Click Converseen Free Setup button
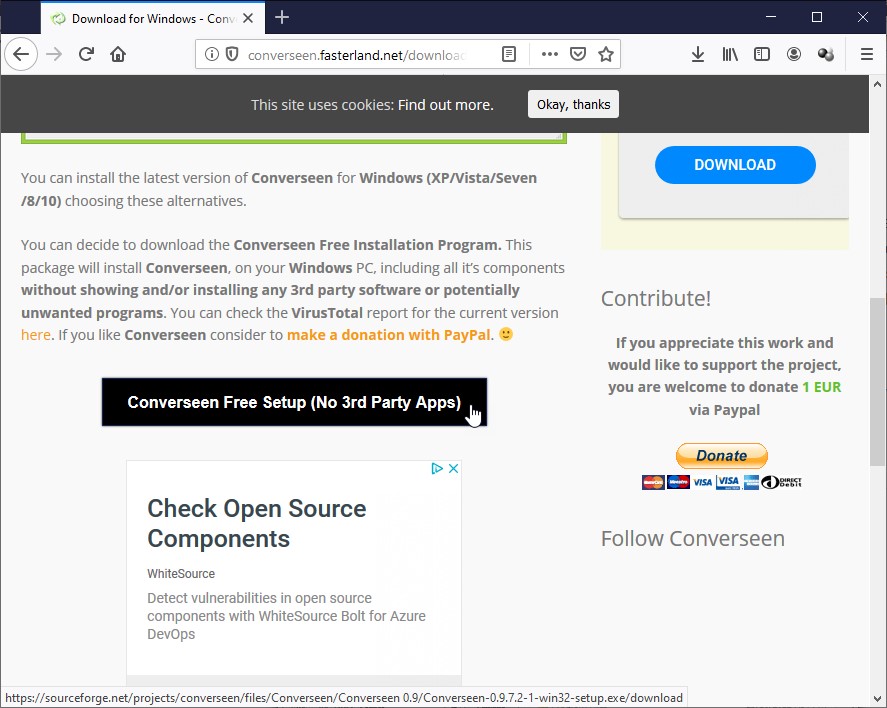This screenshot has height=708, width=887. 294,402
